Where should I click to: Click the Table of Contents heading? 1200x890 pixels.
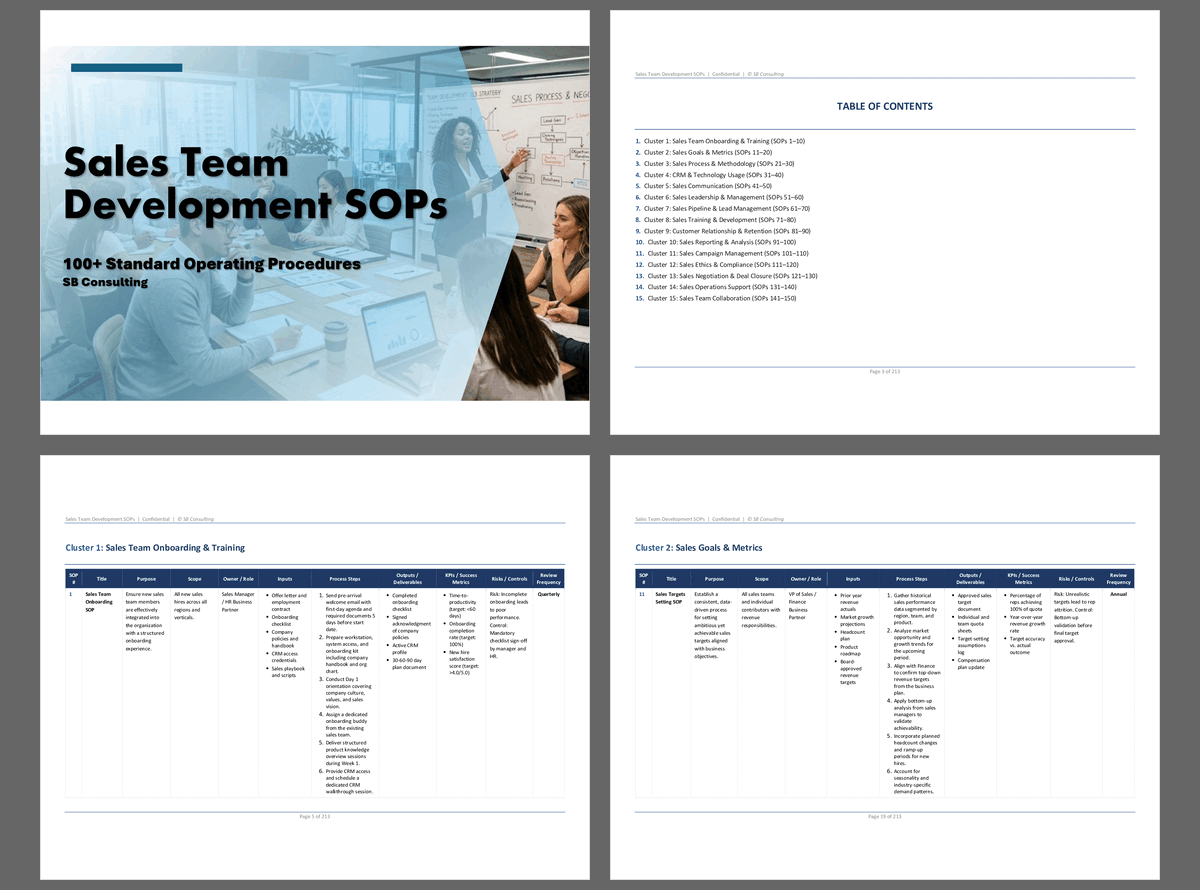coord(884,106)
